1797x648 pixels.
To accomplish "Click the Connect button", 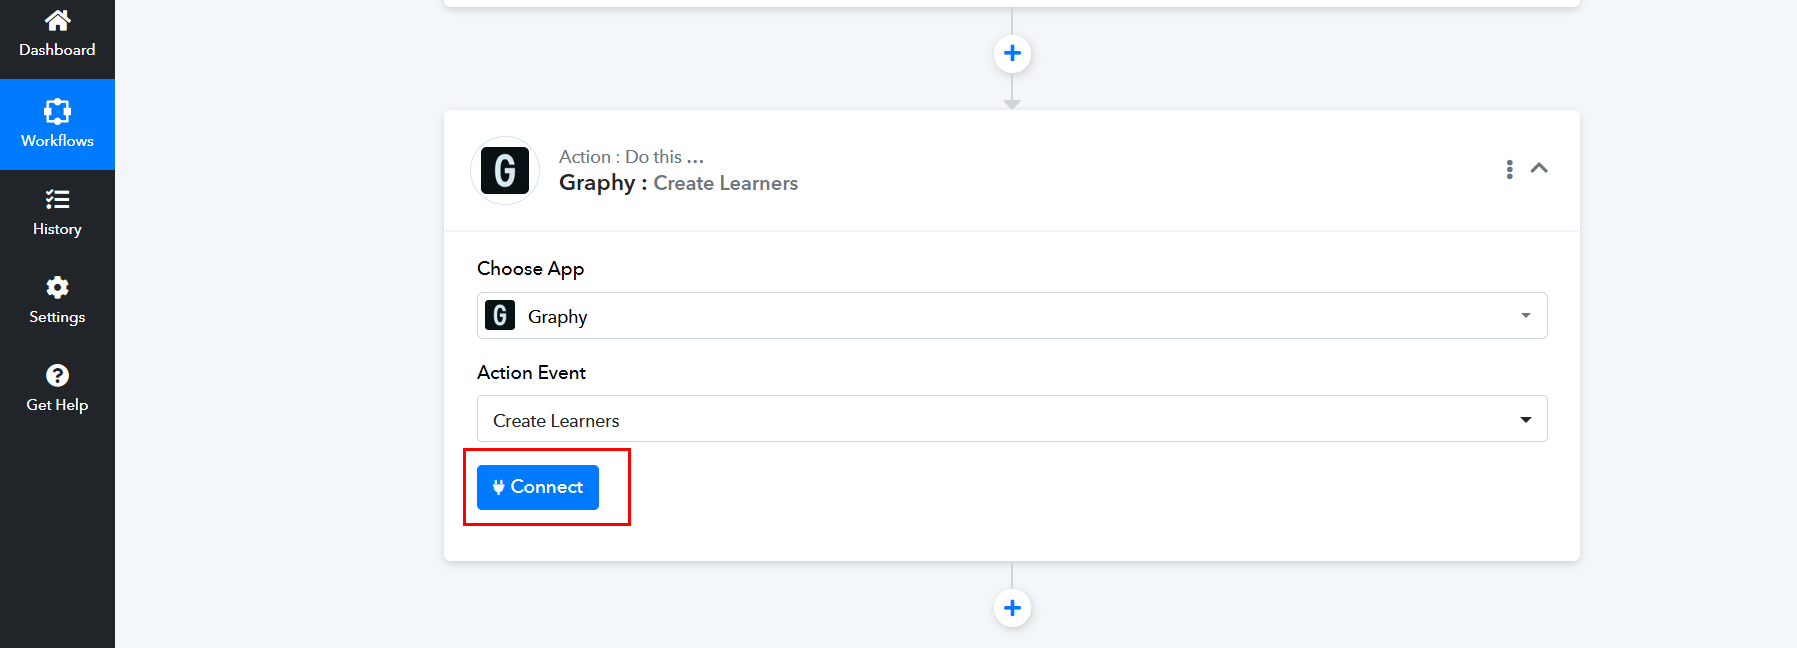I will pyautogui.click(x=538, y=487).
